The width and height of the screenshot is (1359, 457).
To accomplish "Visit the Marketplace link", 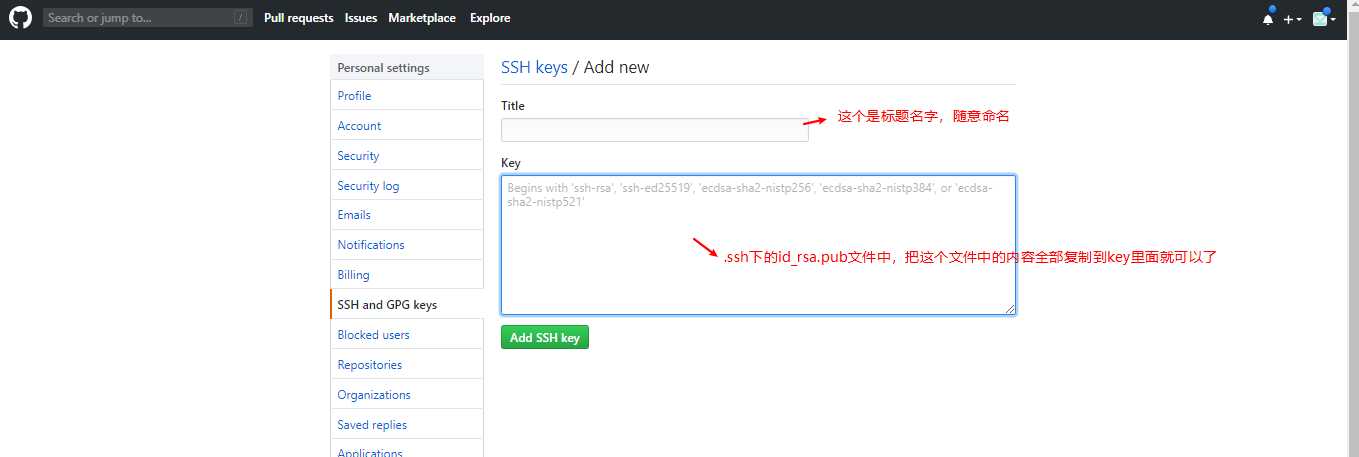I will tap(422, 18).
